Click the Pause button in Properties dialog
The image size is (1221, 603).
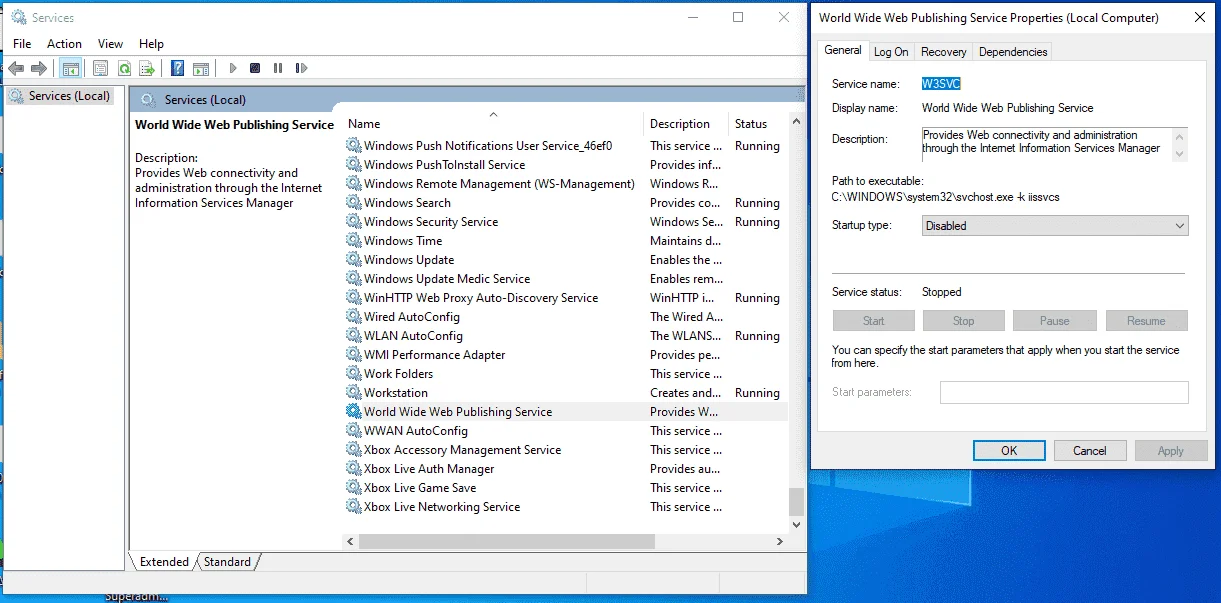coord(1054,321)
